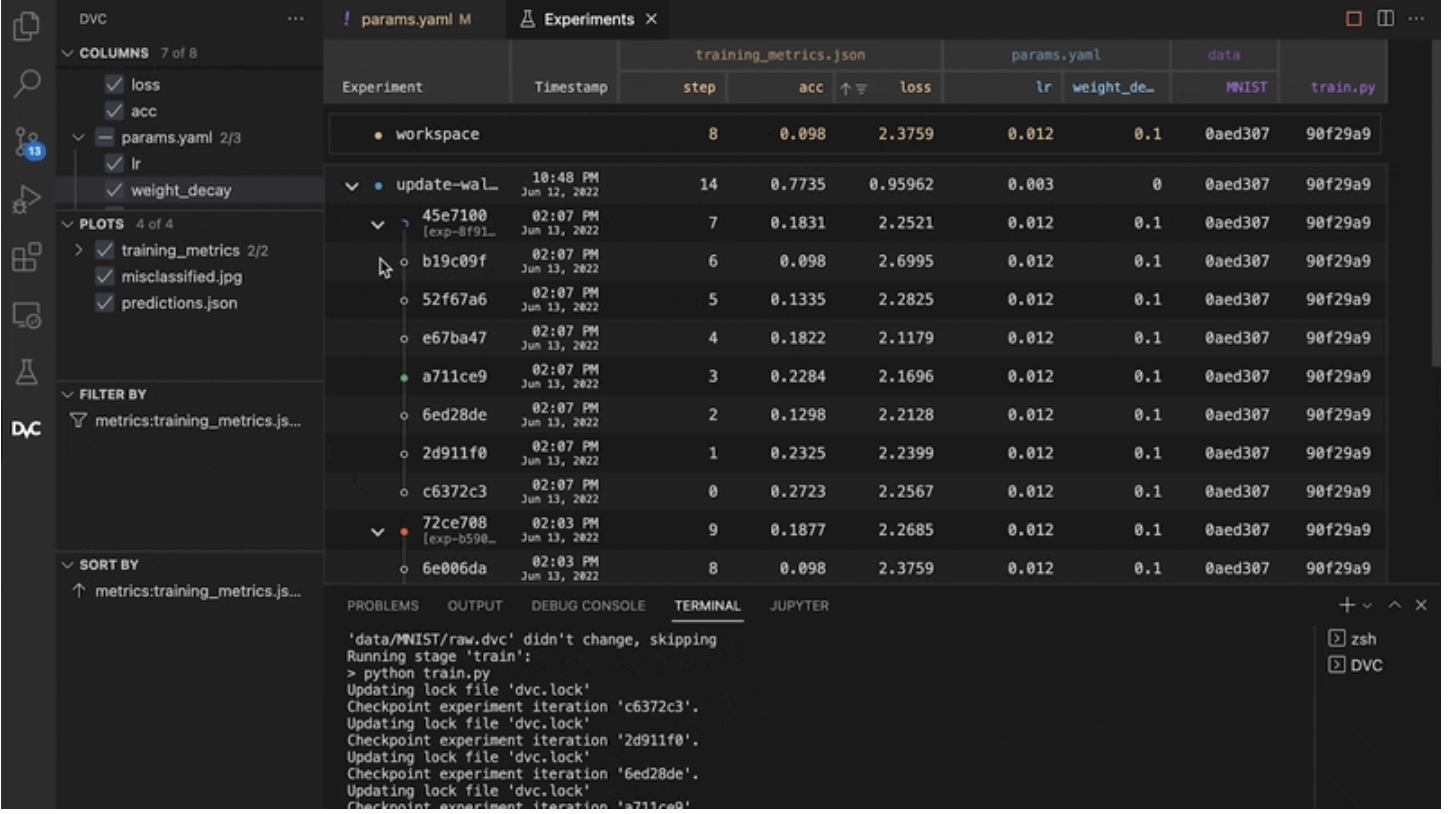The width and height of the screenshot is (1448, 814).
Task: Collapse the COLUMNS section
Action: [x=68, y=53]
